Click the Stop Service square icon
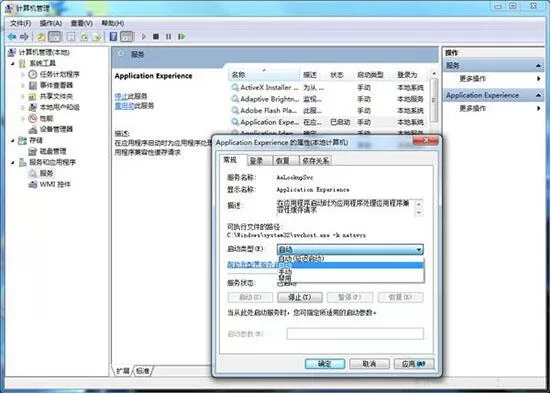Image resolution: width=551 pixels, height=394 pixels. [156, 37]
